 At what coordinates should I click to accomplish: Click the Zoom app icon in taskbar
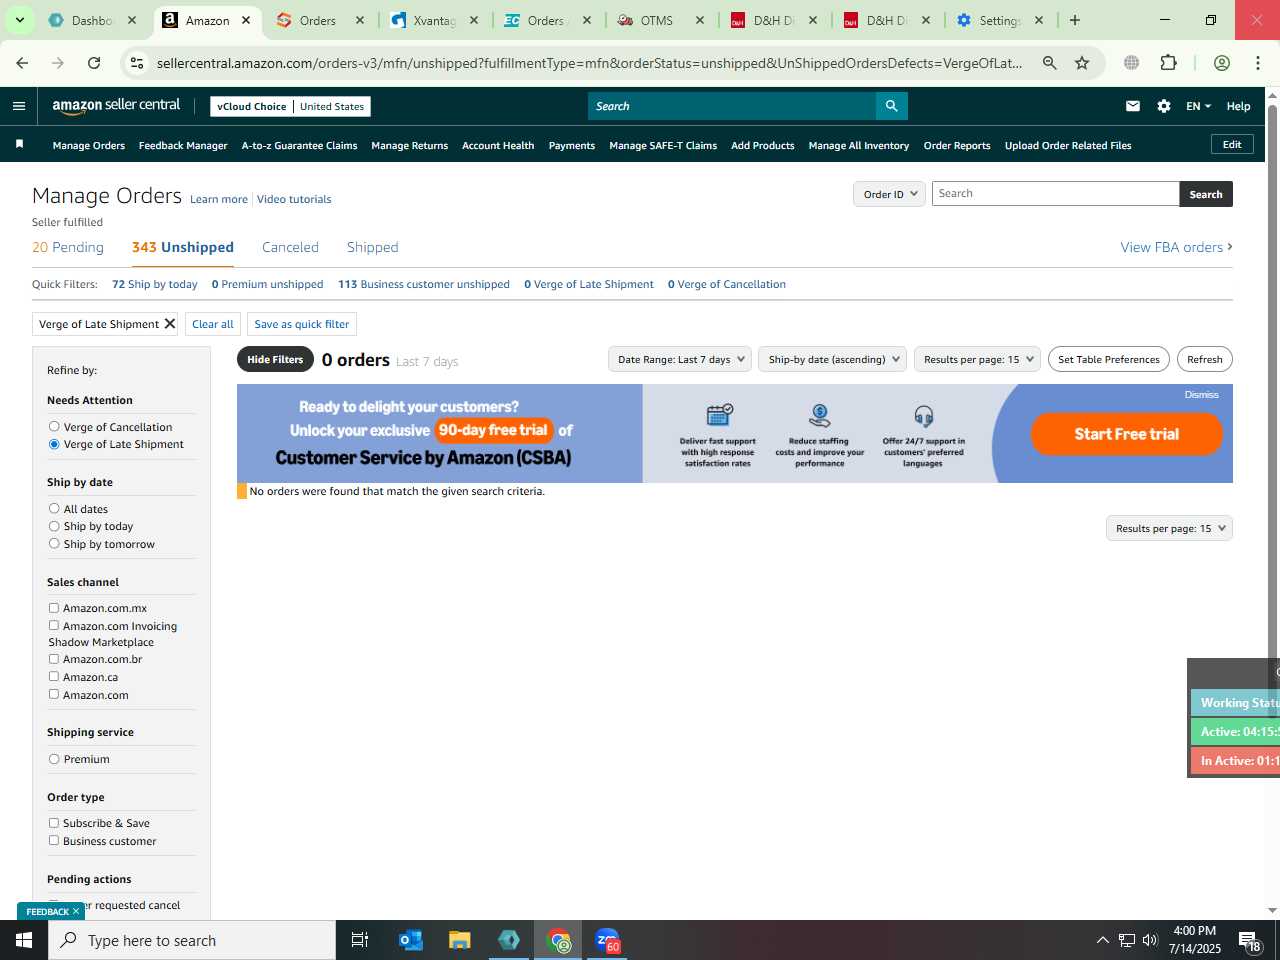coord(608,940)
